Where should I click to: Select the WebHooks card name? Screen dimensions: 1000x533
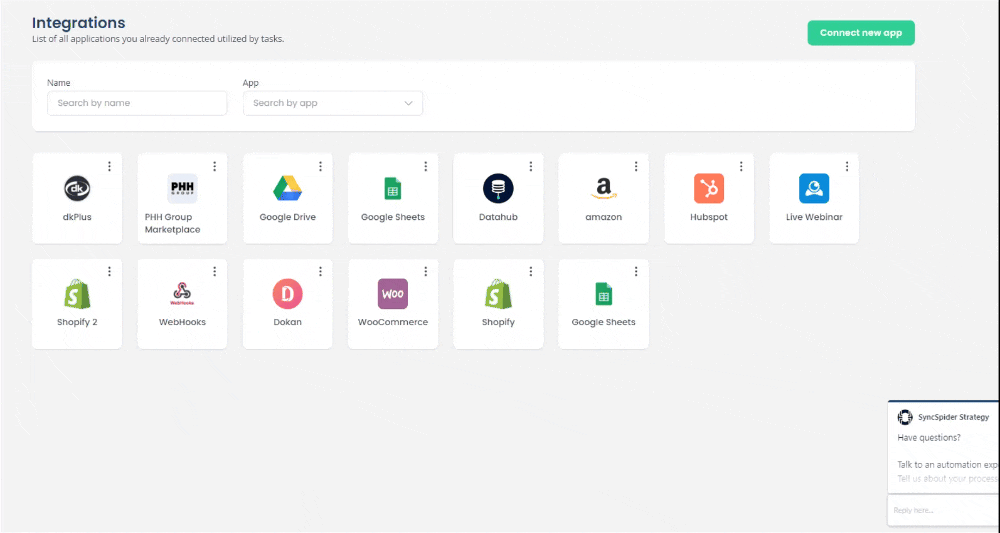tap(182, 322)
